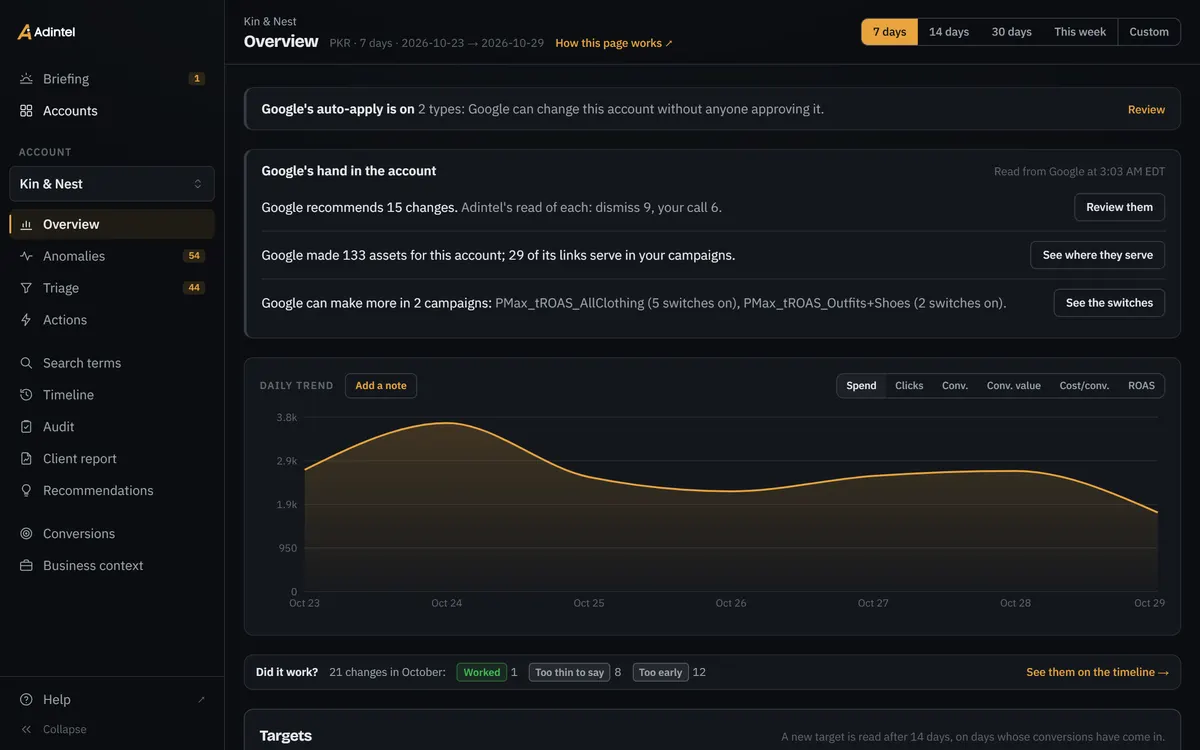Open the Kin & Nest account selector
This screenshot has height=750, width=1200.
coord(112,184)
